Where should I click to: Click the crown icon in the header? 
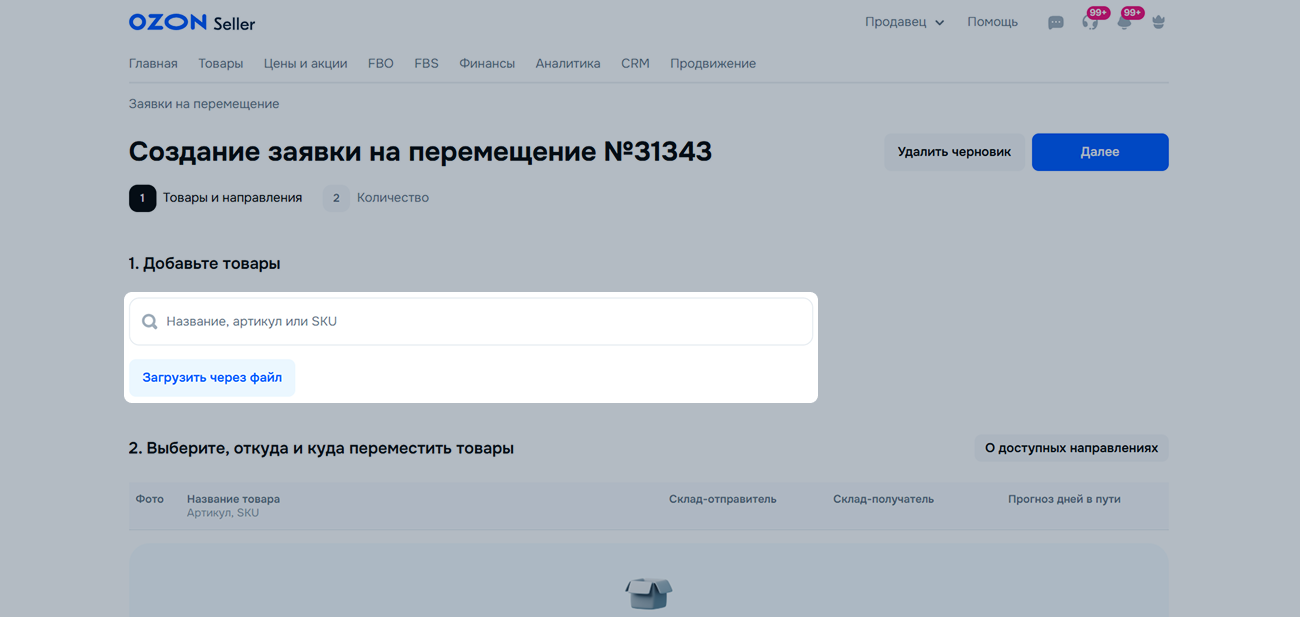1158,22
